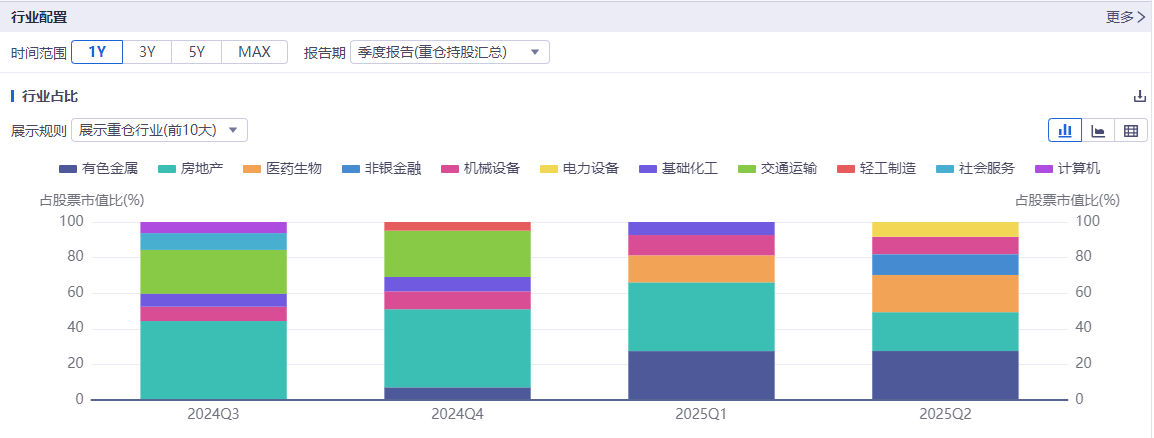Image resolution: width=1154 pixels, height=438 pixels.
Task: Click teal 房地产 segment in 2024Q4 bar
Action: click(x=458, y=348)
